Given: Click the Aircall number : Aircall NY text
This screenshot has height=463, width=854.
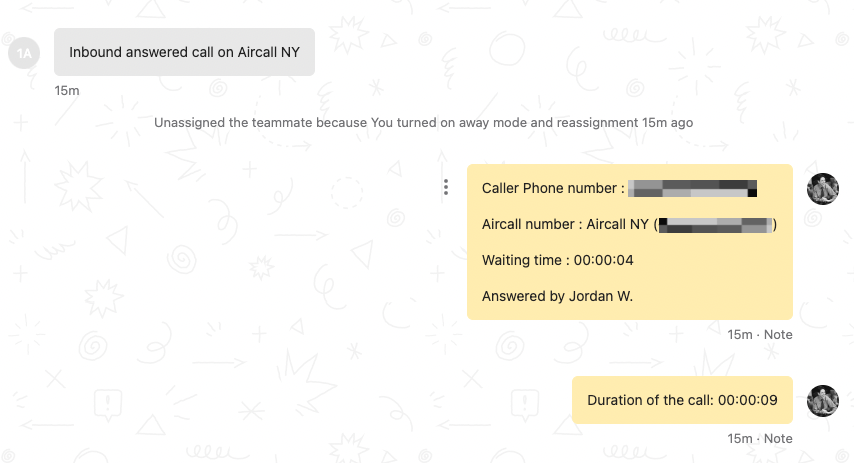Looking at the screenshot, I should click(565, 224).
